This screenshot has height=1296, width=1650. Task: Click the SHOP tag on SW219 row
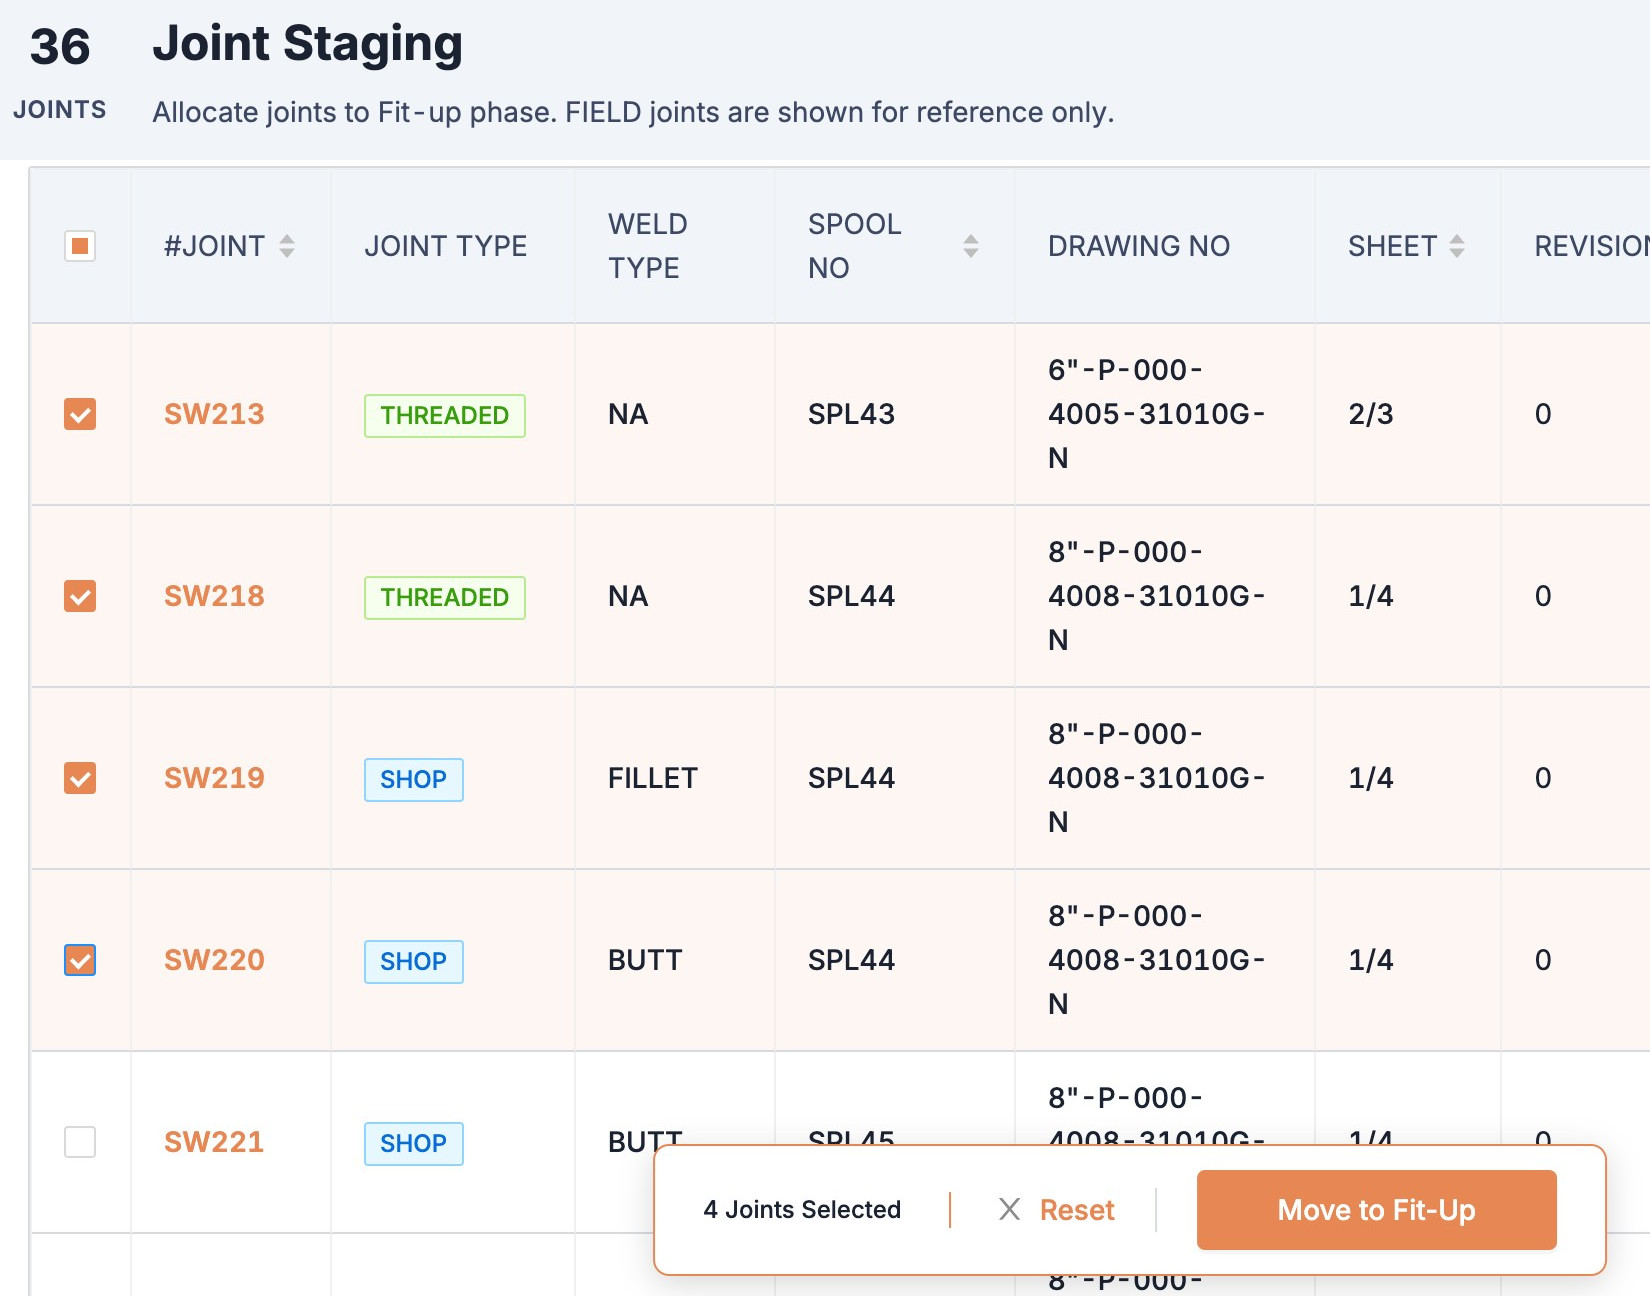(414, 780)
